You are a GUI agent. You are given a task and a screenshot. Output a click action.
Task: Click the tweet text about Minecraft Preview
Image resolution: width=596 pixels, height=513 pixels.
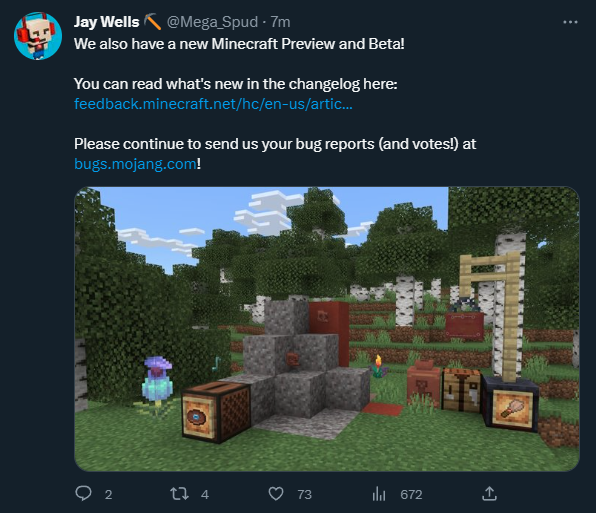point(239,44)
